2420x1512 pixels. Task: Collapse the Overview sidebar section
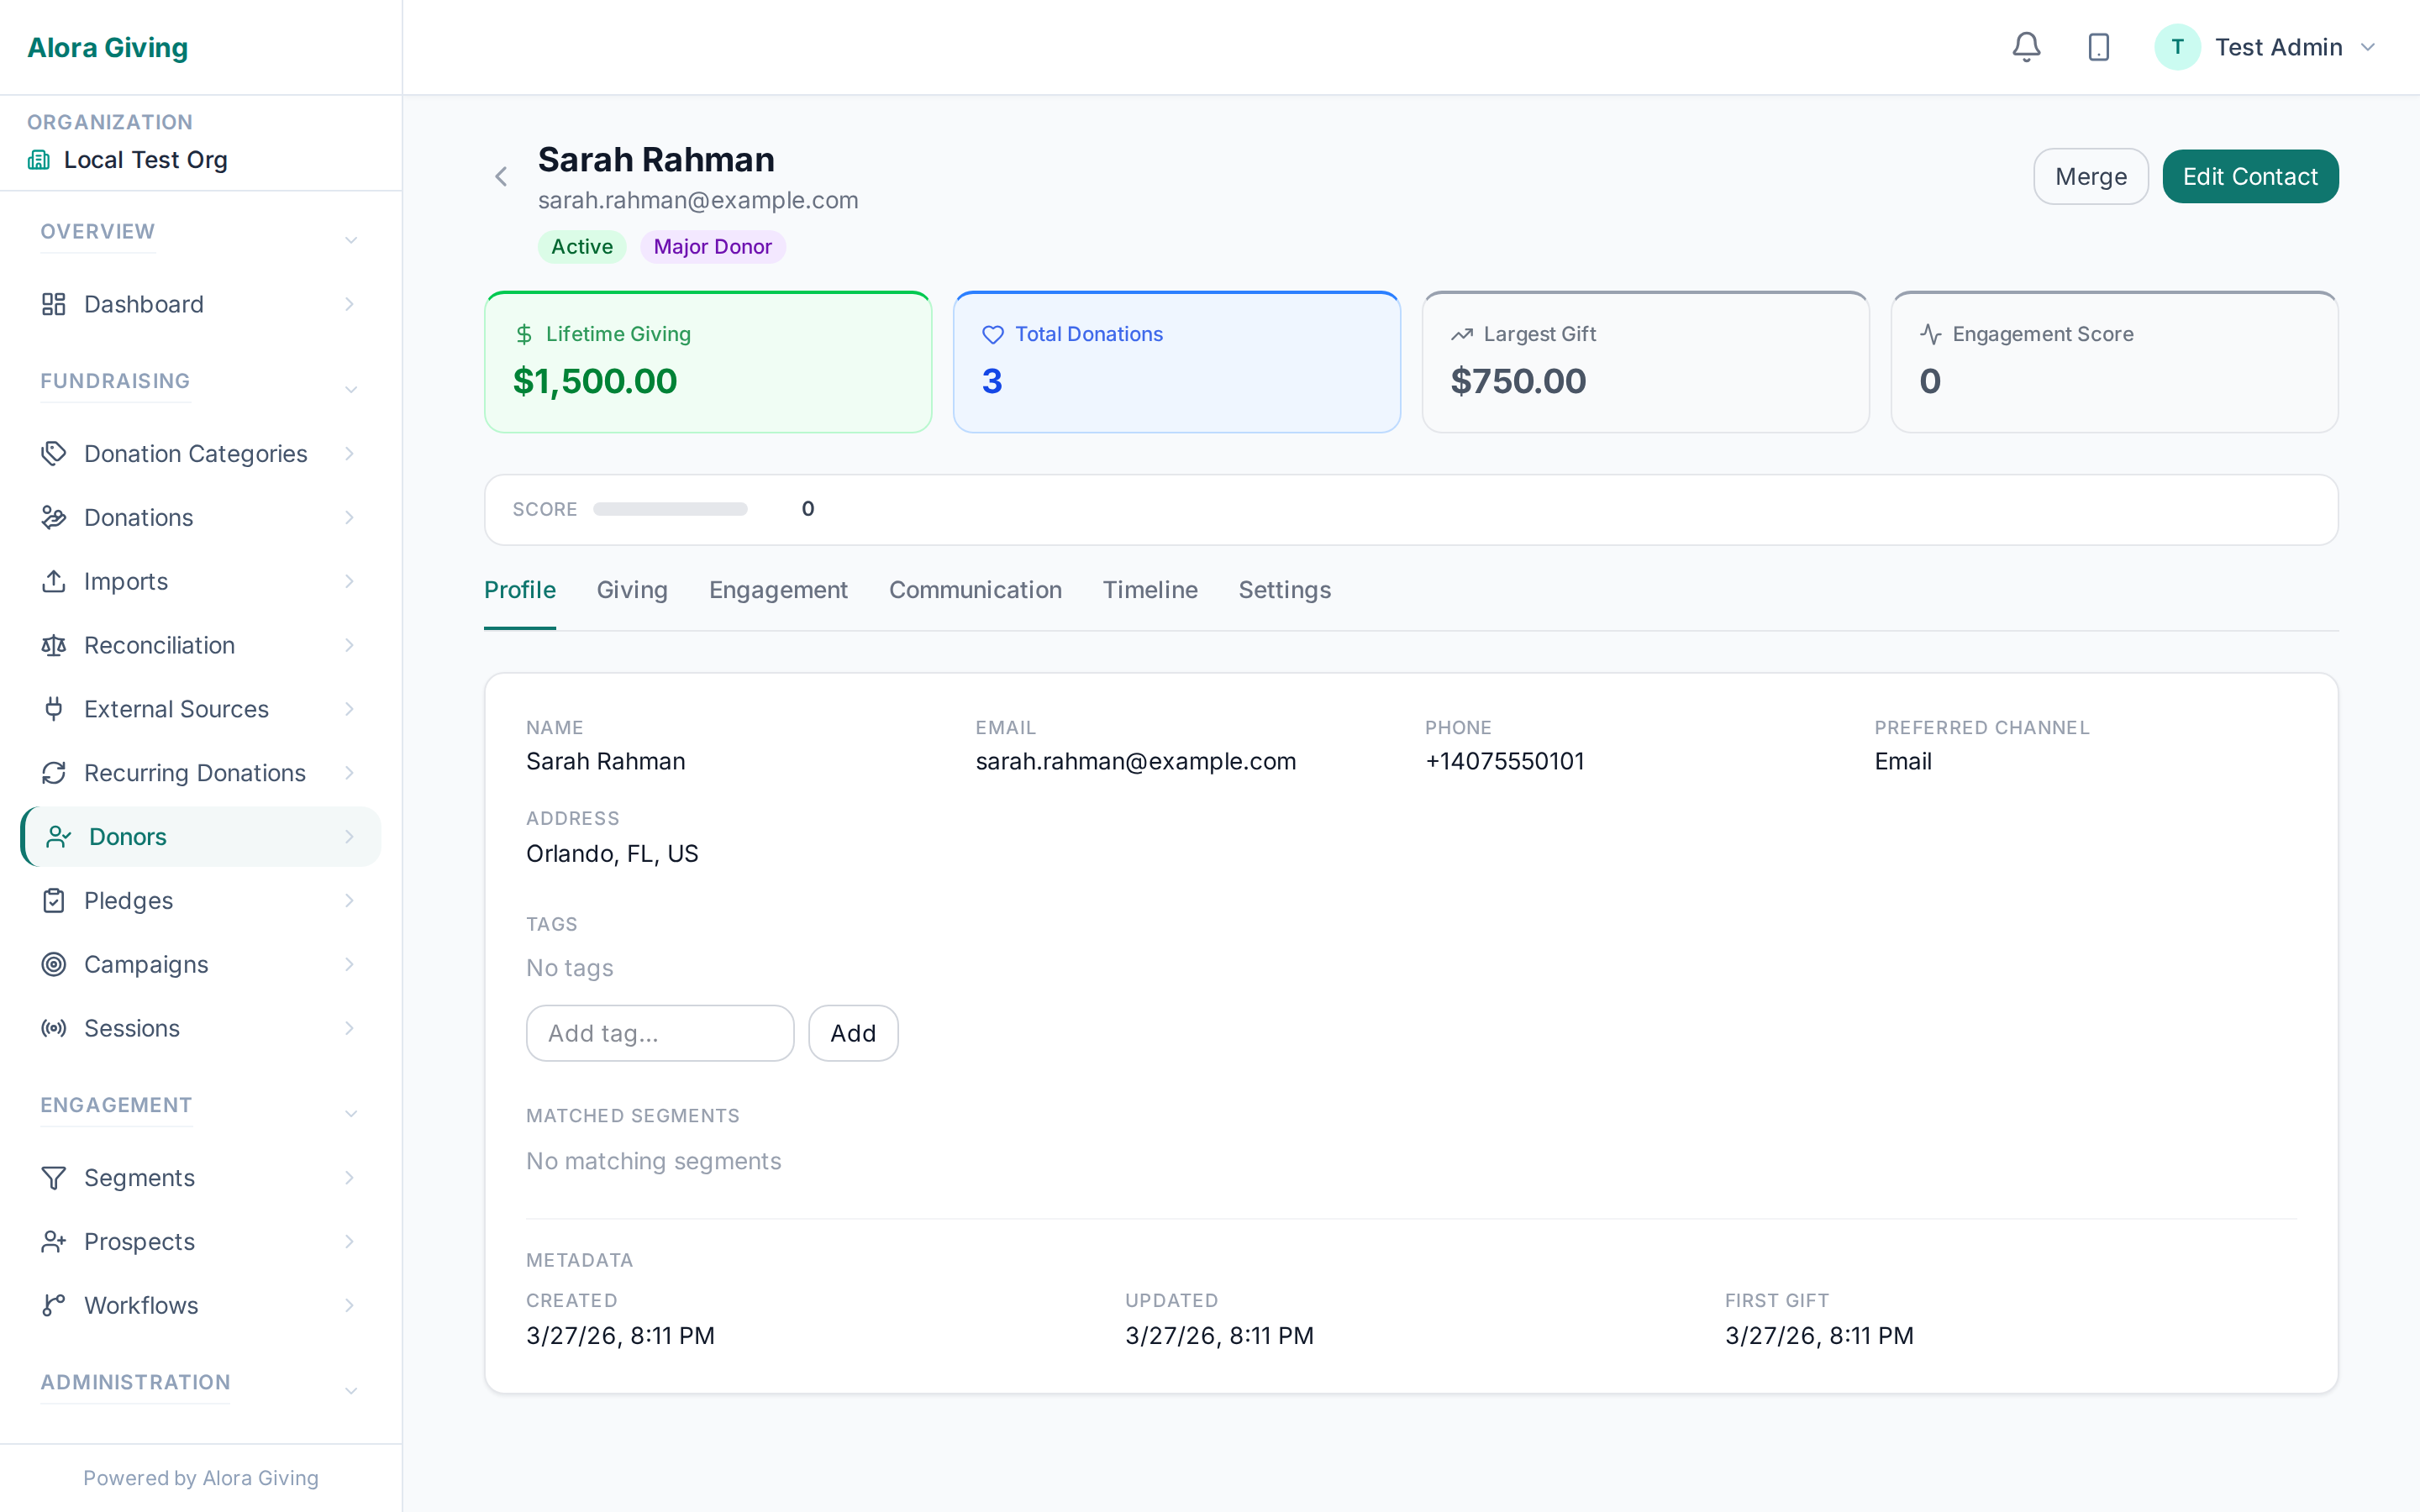point(351,240)
